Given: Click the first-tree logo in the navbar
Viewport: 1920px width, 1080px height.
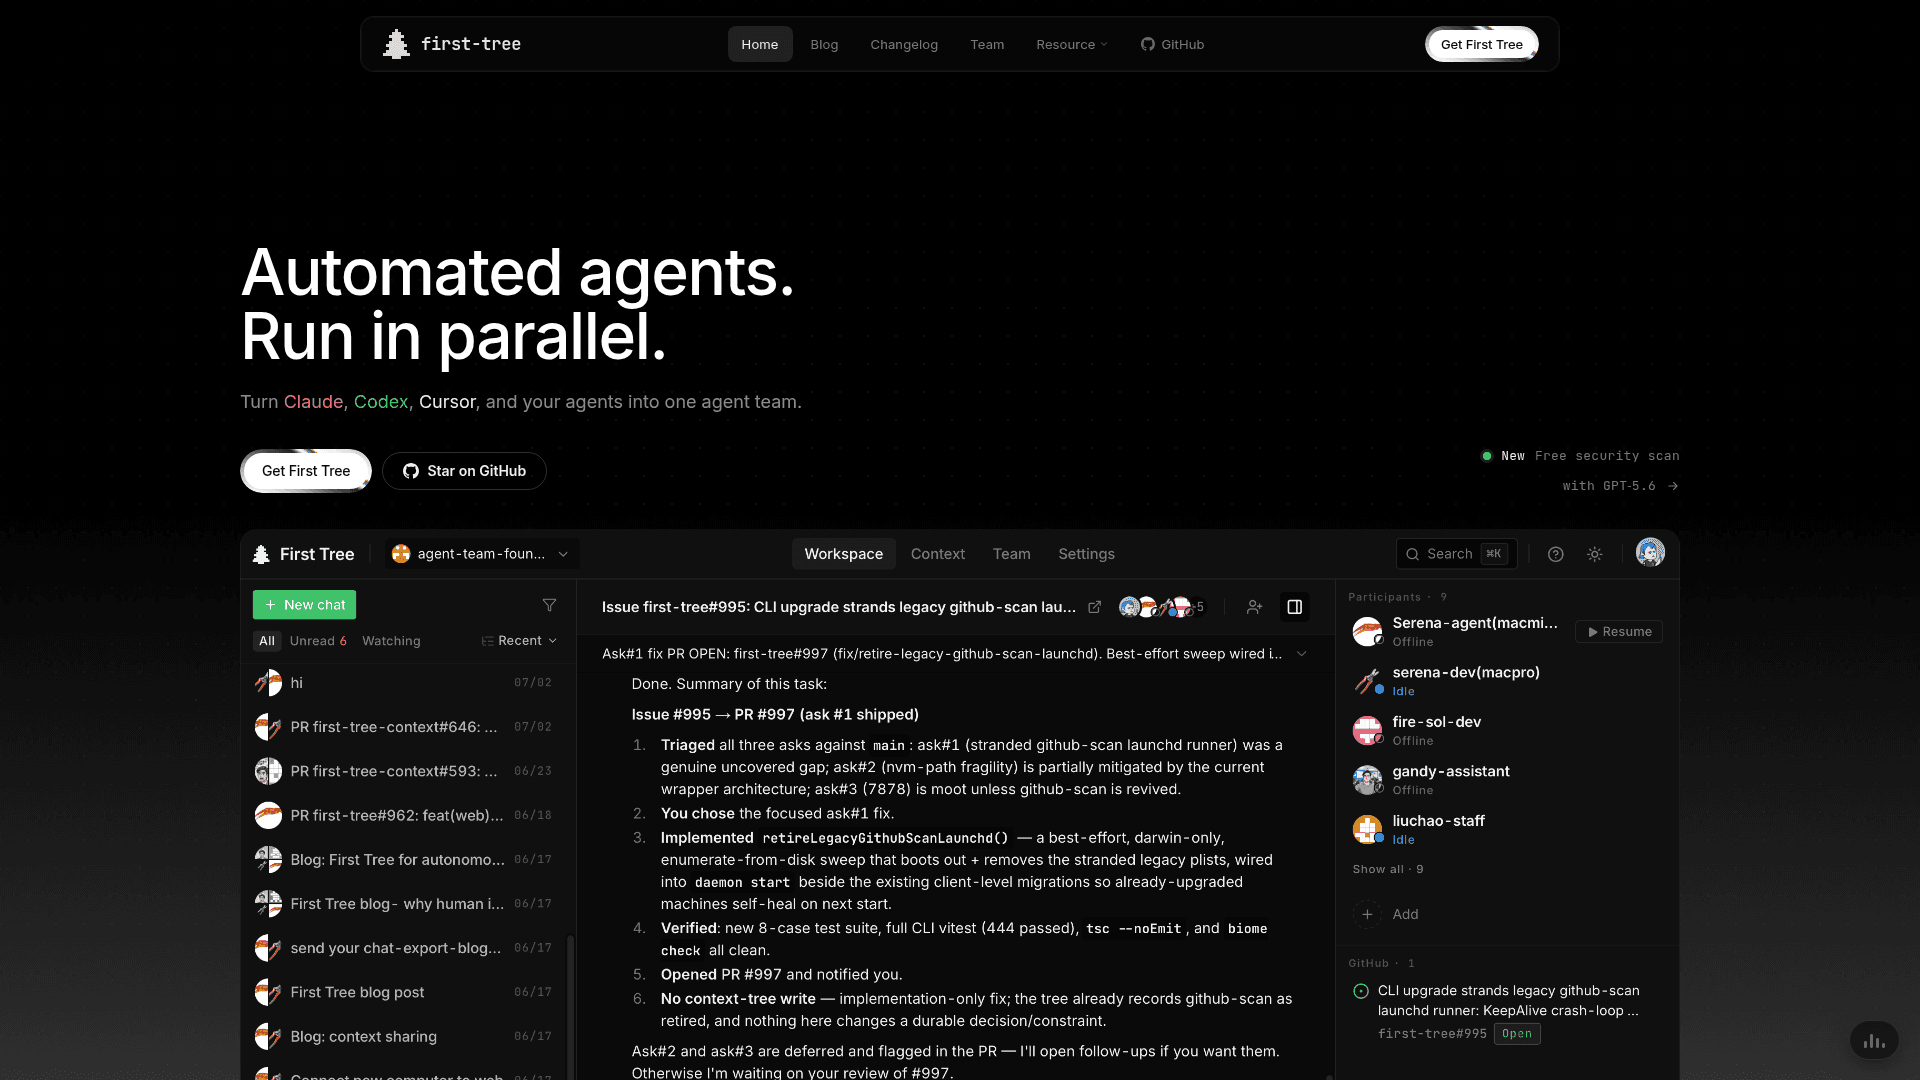Looking at the screenshot, I should pos(452,44).
